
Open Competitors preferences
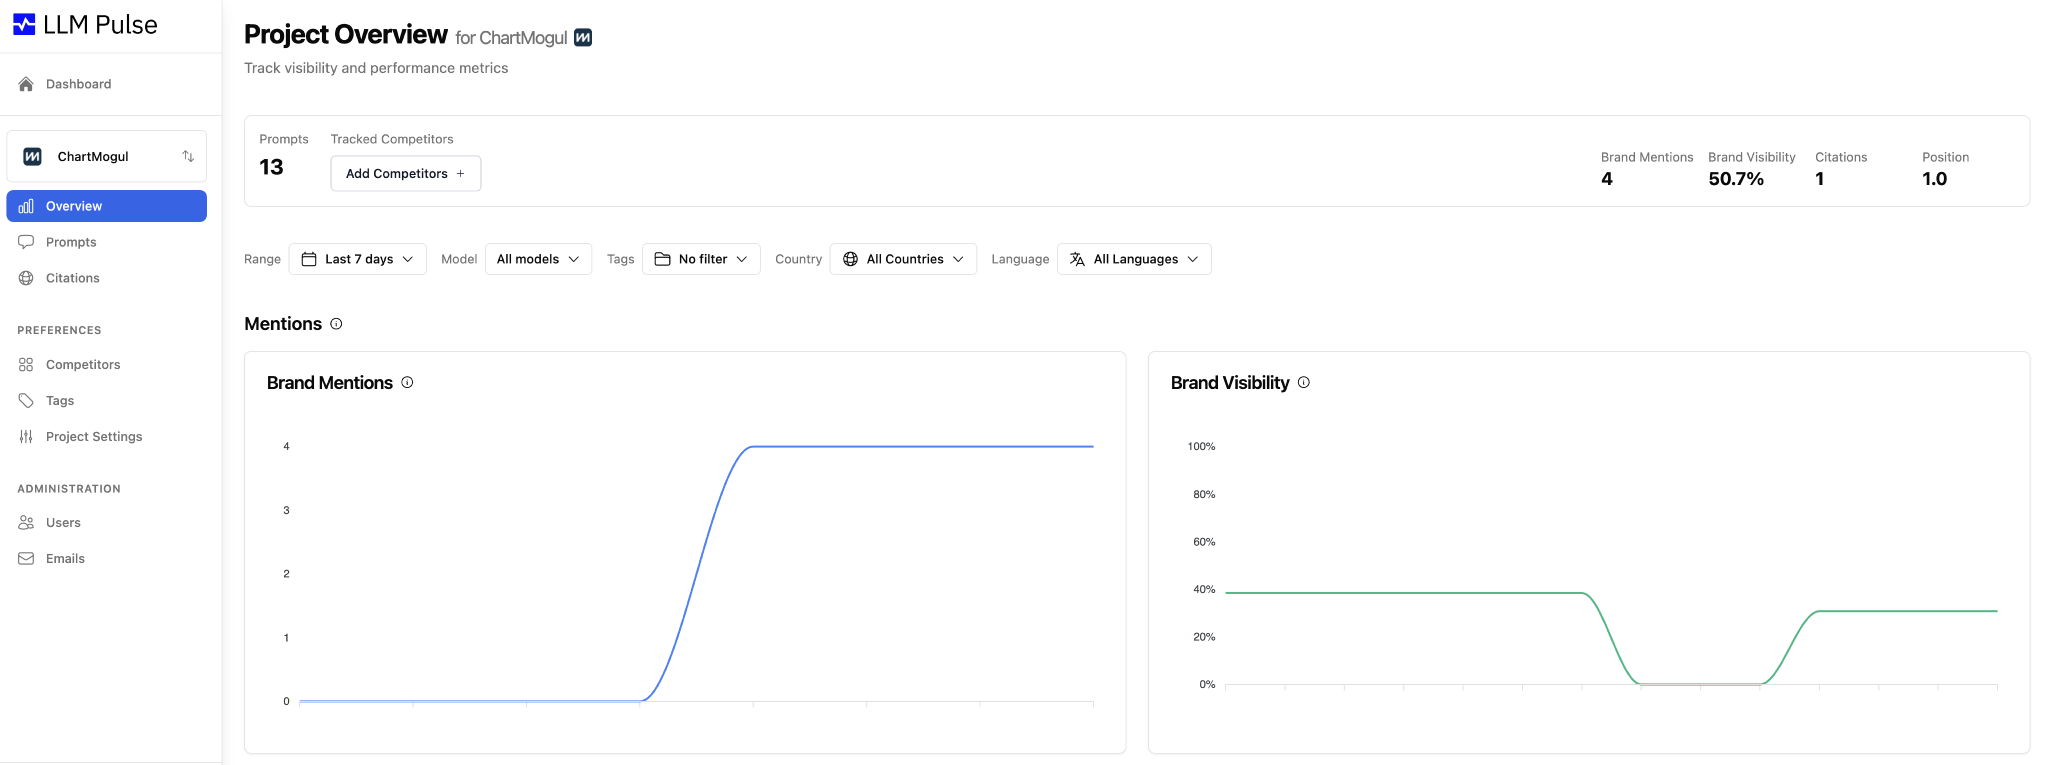(107, 365)
